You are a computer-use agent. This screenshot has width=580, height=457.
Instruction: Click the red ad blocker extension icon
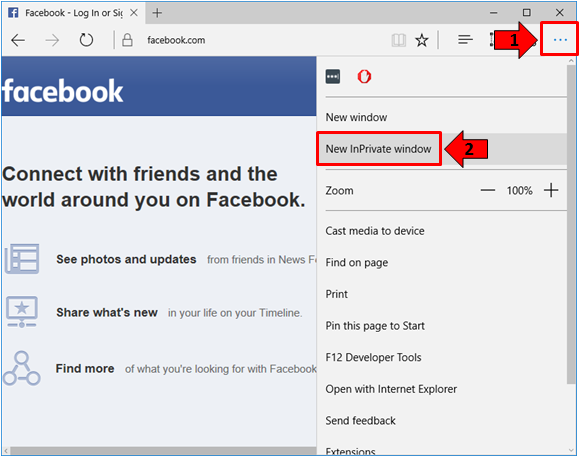(364, 77)
